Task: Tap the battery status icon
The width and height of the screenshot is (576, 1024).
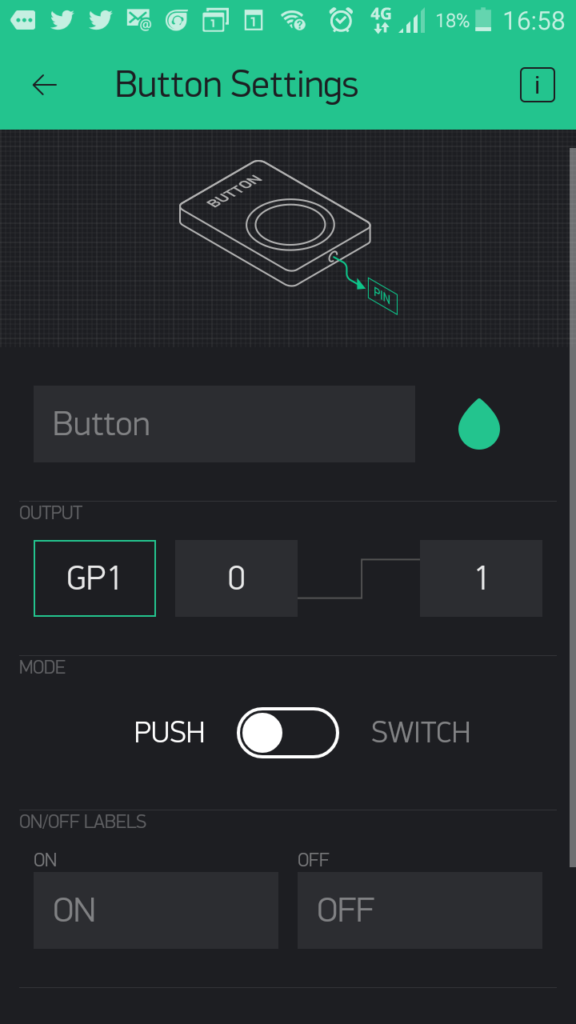Action: point(483,20)
